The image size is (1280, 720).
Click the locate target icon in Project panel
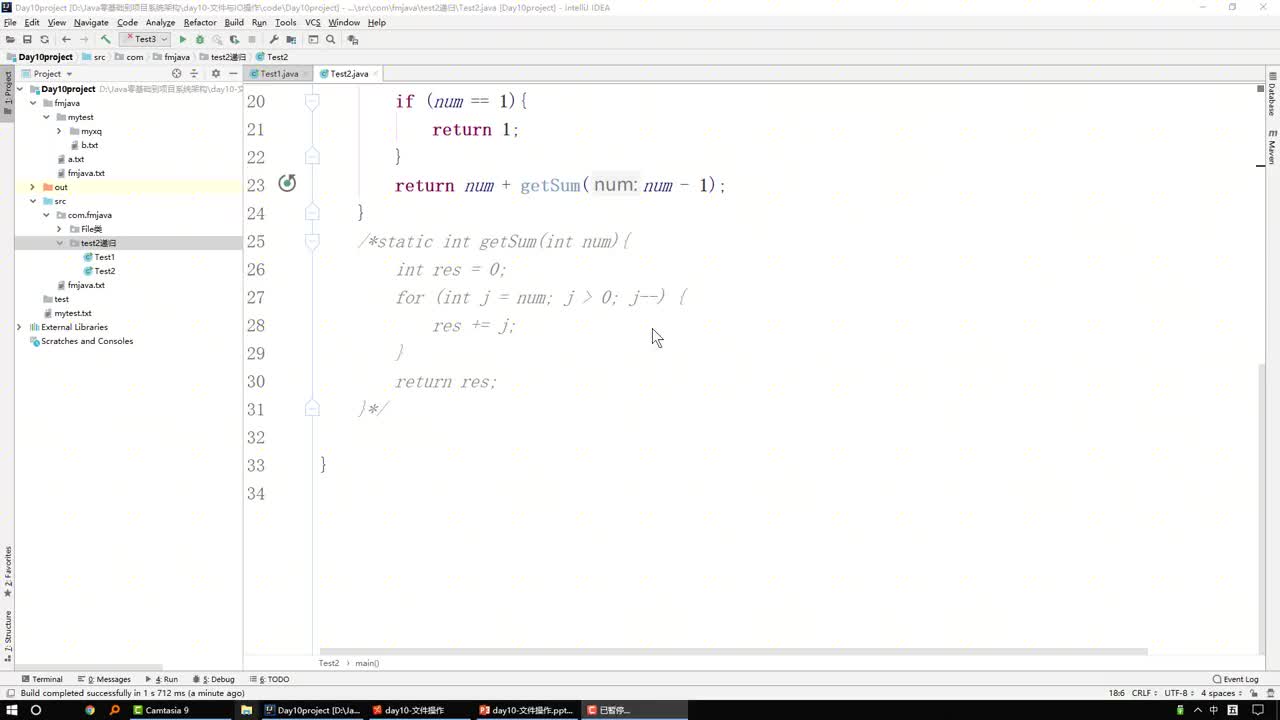[177, 74]
